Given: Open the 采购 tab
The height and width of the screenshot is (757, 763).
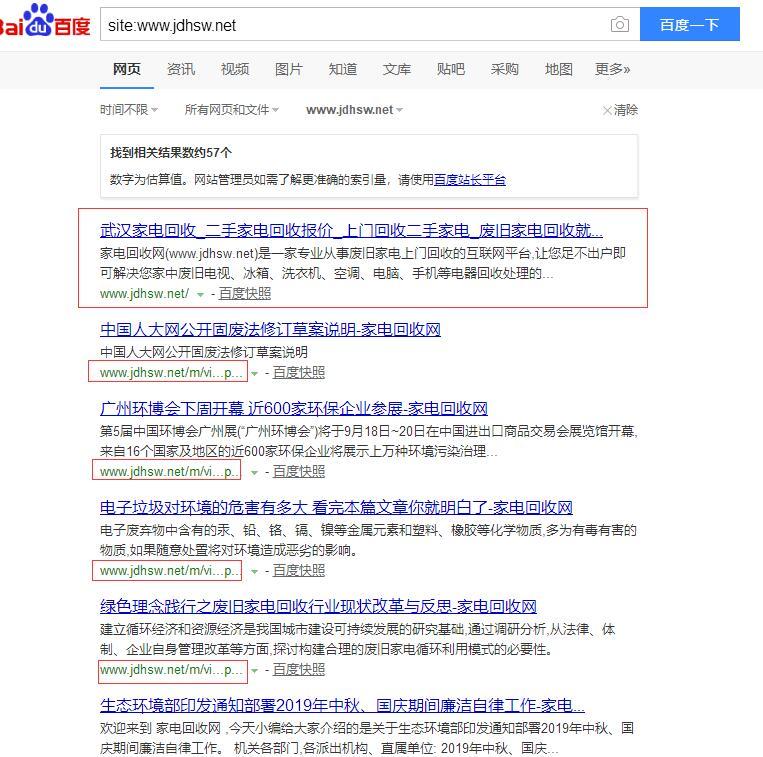Looking at the screenshot, I should click(x=505, y=70).
